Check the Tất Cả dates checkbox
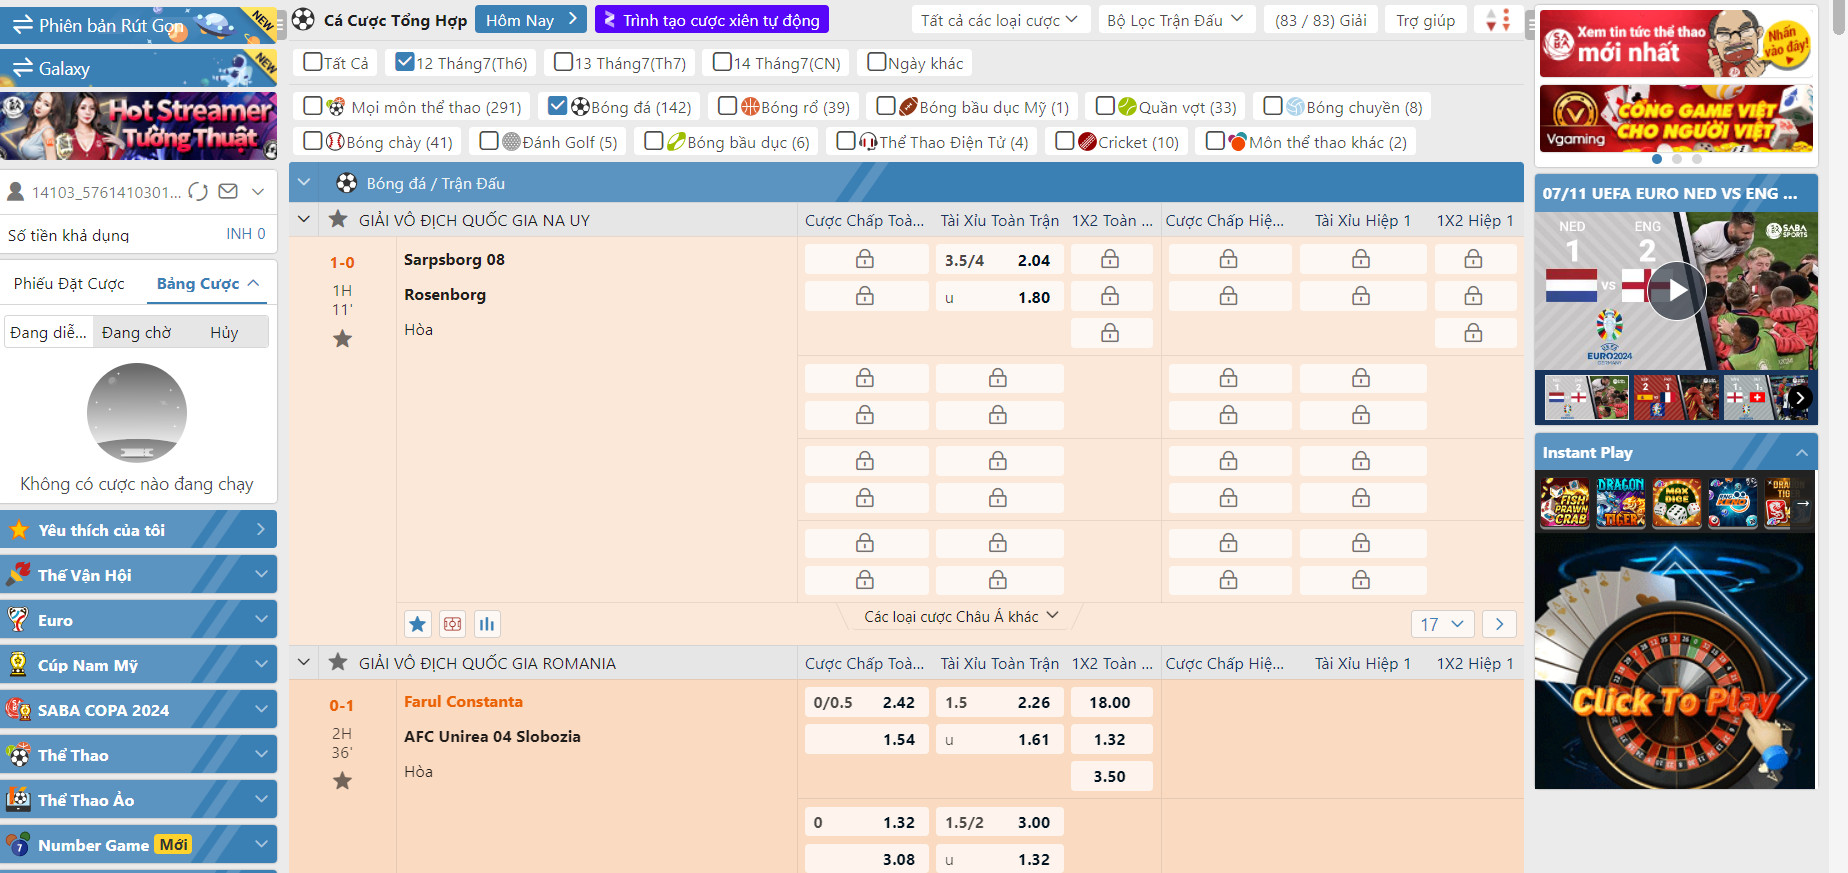 pyautogui.click(x=313, y=62)
